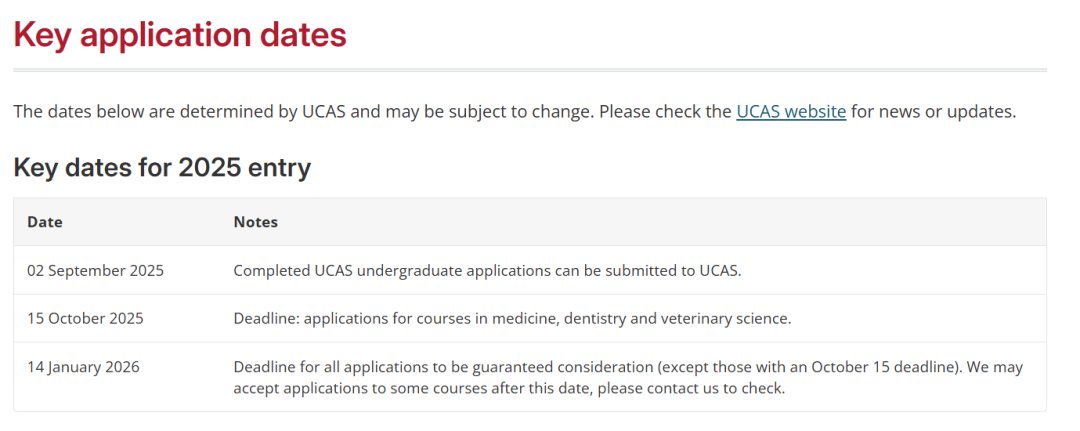The image size is (1080, 431).
Task: Select the 14 January 2026 date cell
Action: 83,367
